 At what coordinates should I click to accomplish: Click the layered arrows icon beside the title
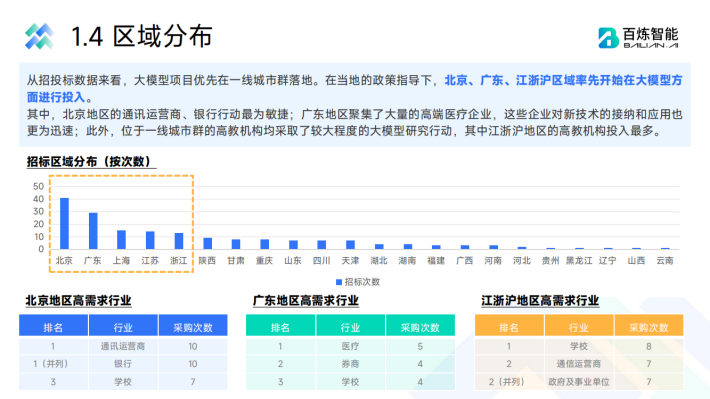[x=39, y=36]
